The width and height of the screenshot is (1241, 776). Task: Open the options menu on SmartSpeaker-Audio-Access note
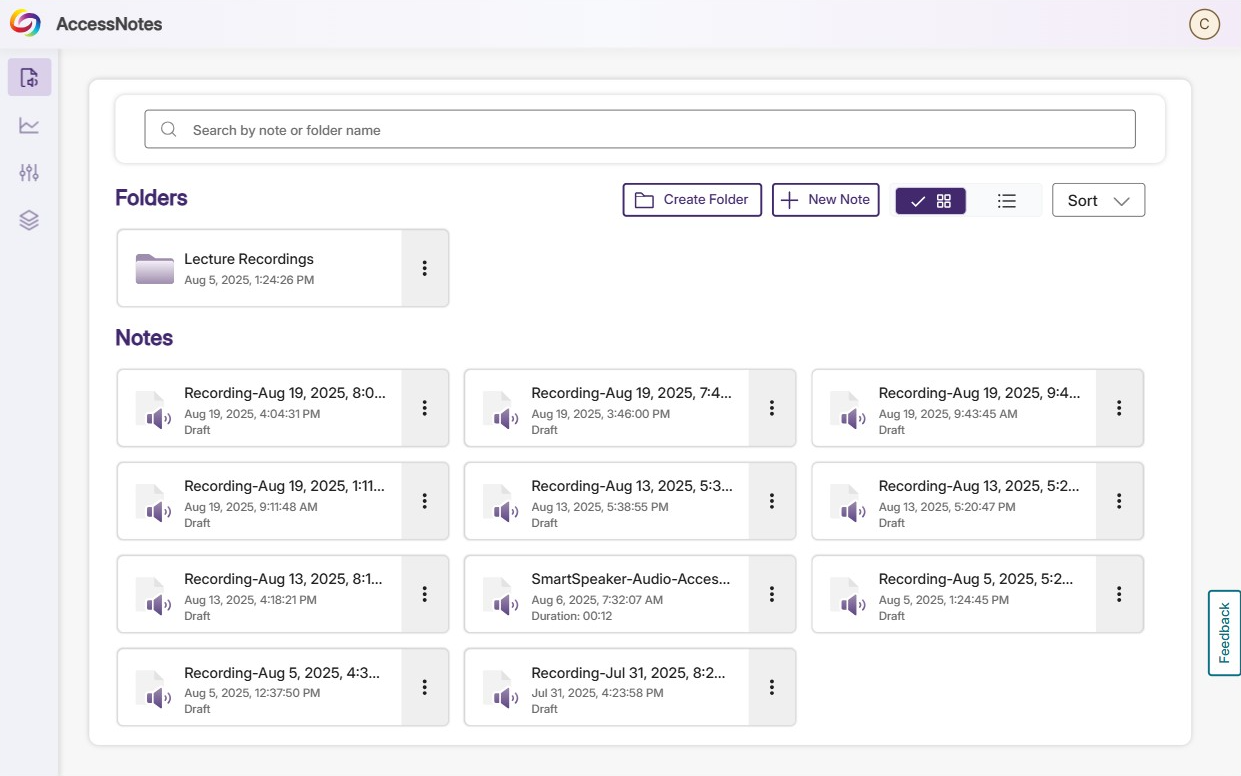[771, 593]
